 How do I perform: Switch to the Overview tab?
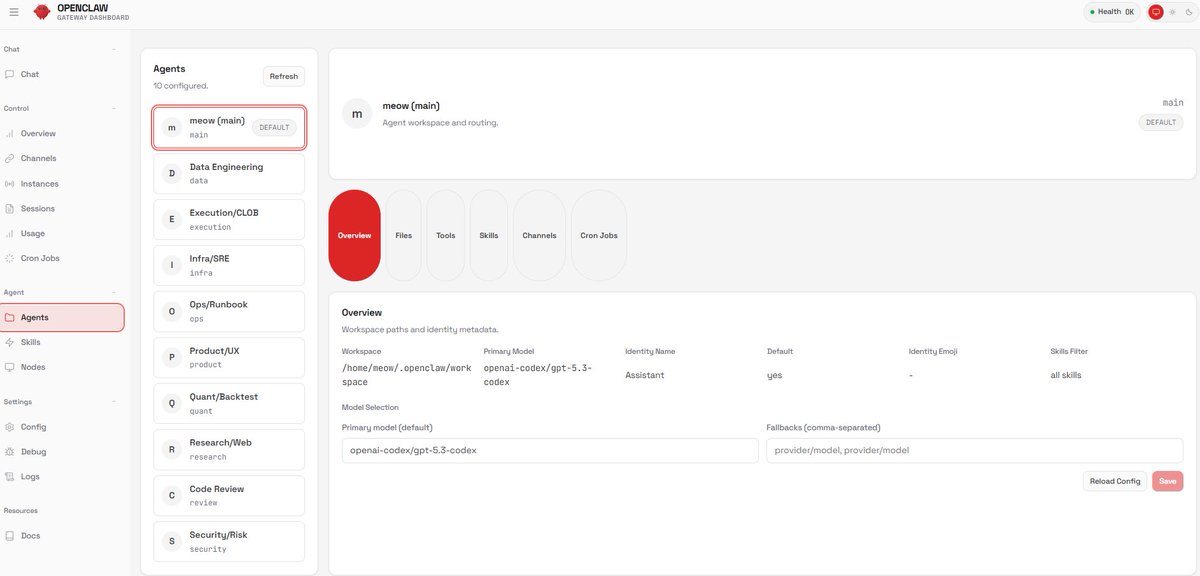coord(355,235)
